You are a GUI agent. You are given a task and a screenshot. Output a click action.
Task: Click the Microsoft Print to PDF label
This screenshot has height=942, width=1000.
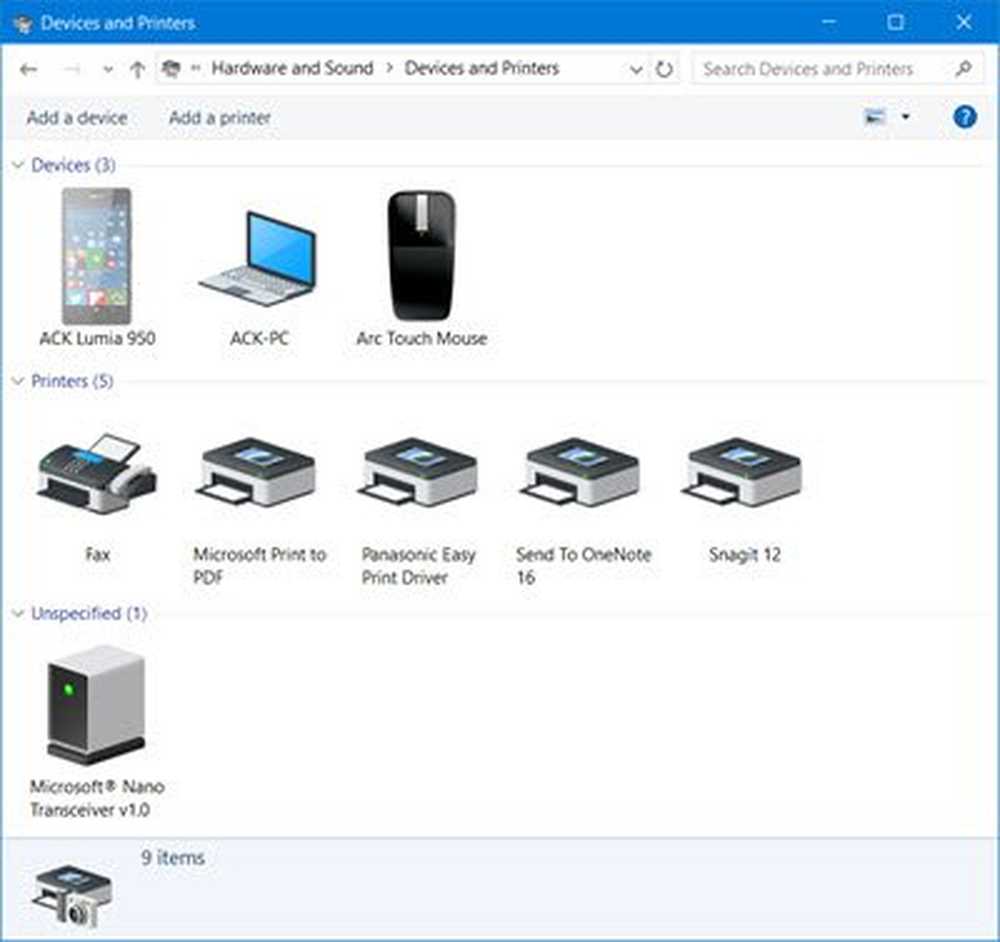(x=260, y=566)
